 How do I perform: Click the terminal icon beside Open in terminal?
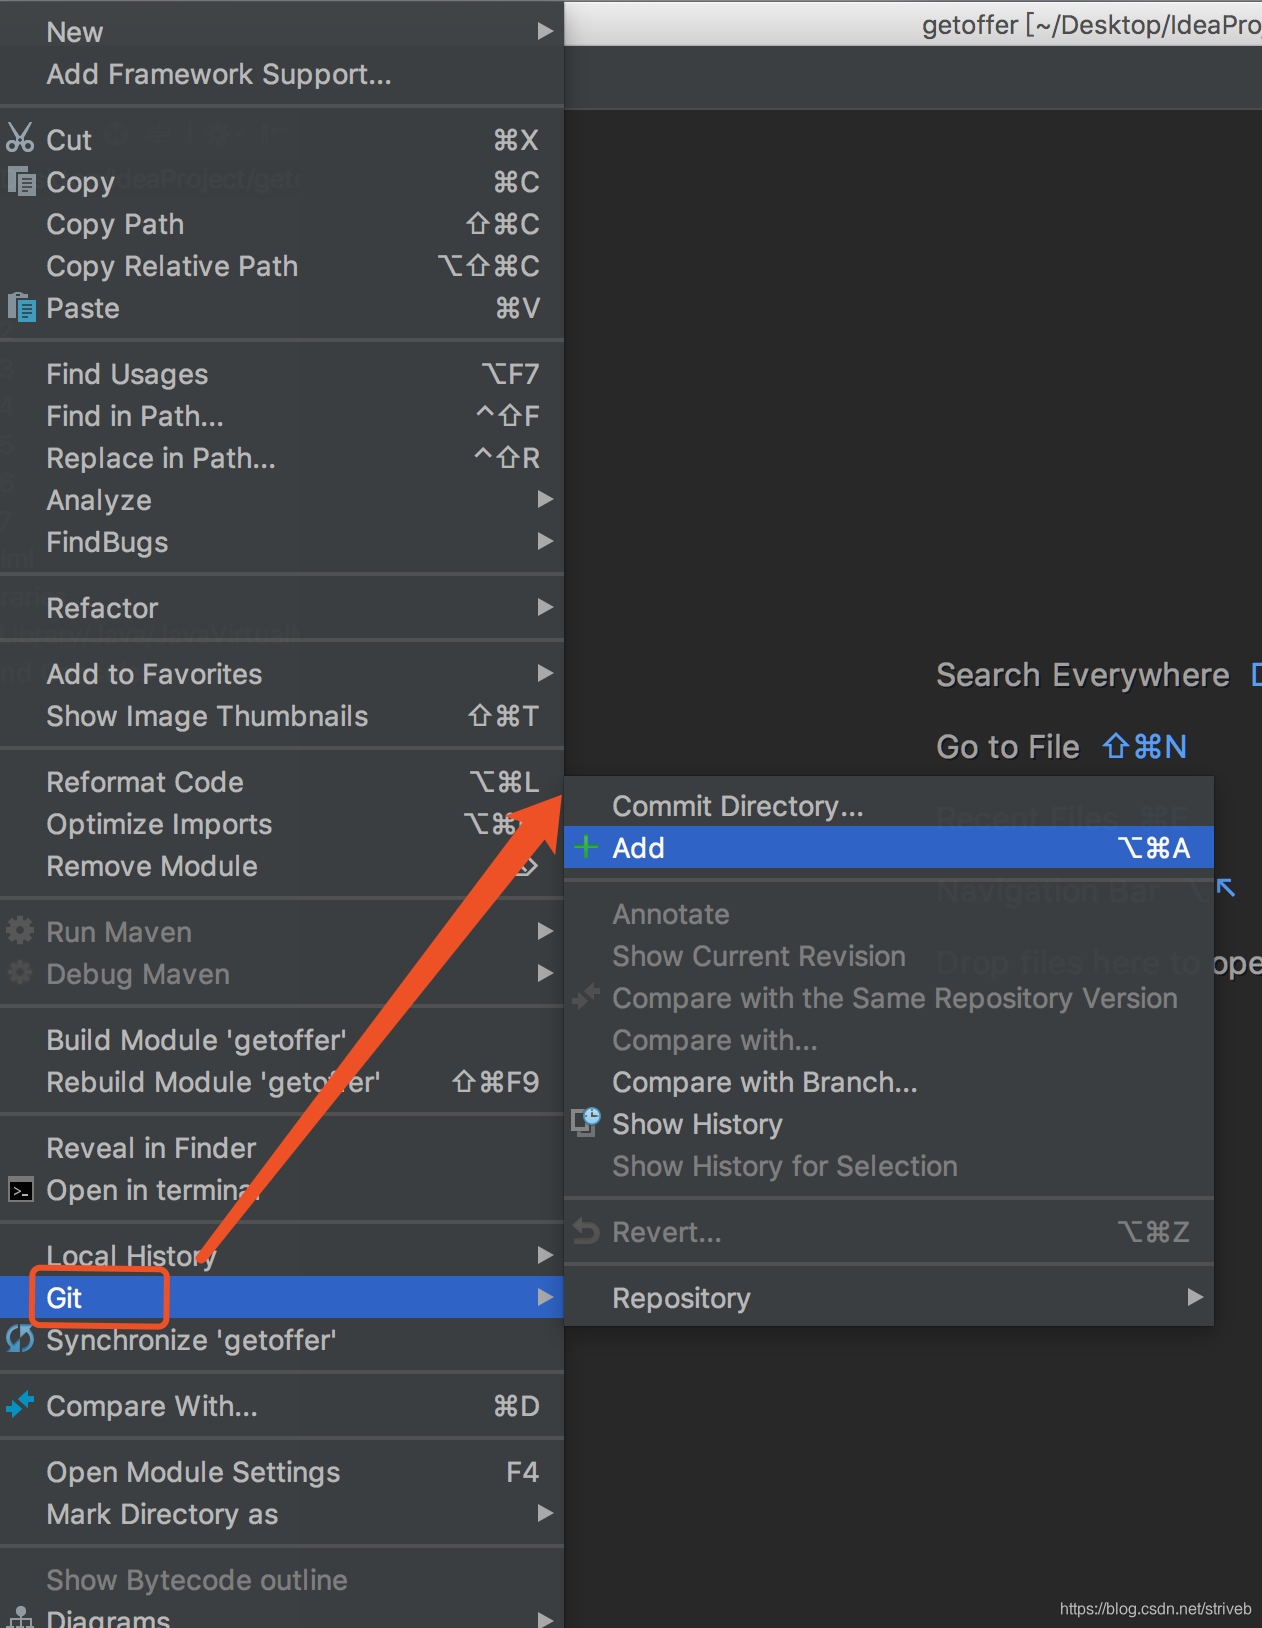coord(21,1190)
